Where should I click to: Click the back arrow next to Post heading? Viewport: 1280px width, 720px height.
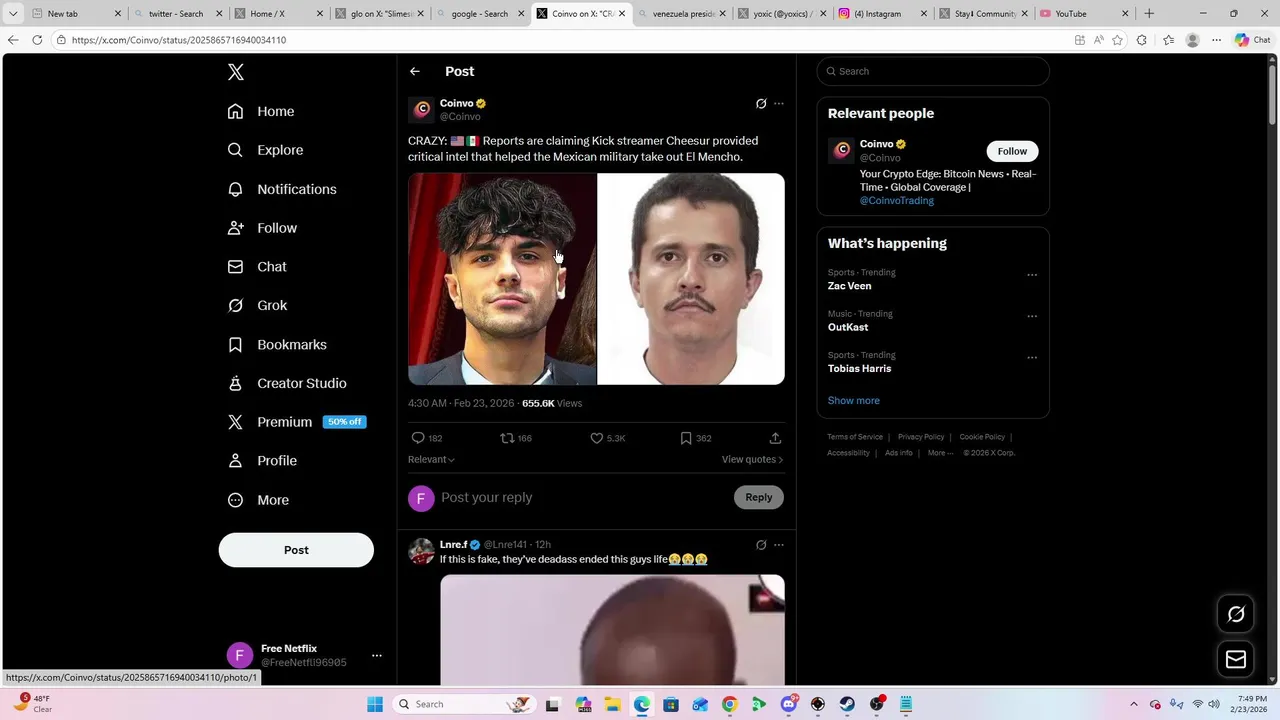coord(414,71)
